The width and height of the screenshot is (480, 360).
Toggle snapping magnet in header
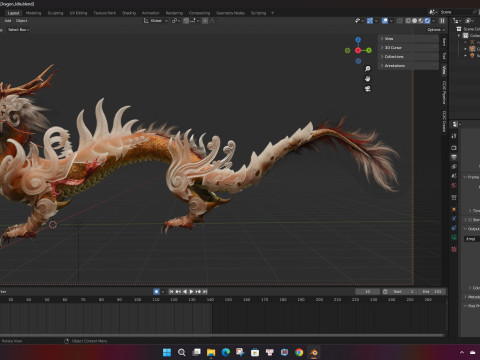click(186, 21)
